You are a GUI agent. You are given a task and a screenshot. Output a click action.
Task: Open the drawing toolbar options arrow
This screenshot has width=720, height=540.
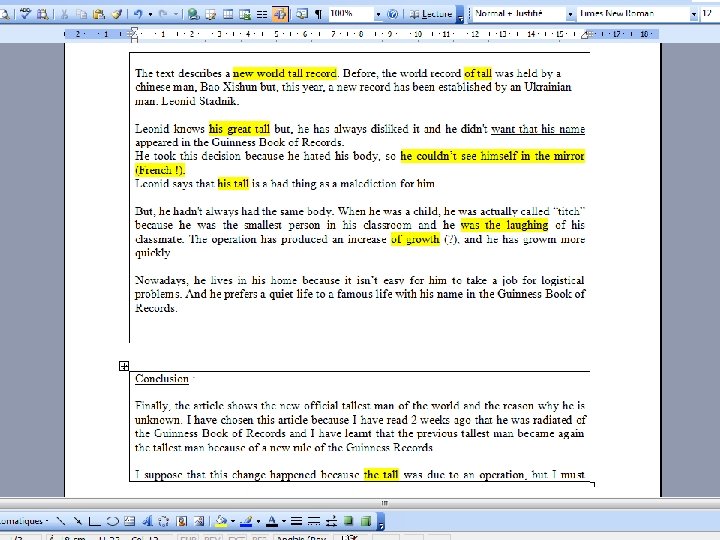click(380, 522)
